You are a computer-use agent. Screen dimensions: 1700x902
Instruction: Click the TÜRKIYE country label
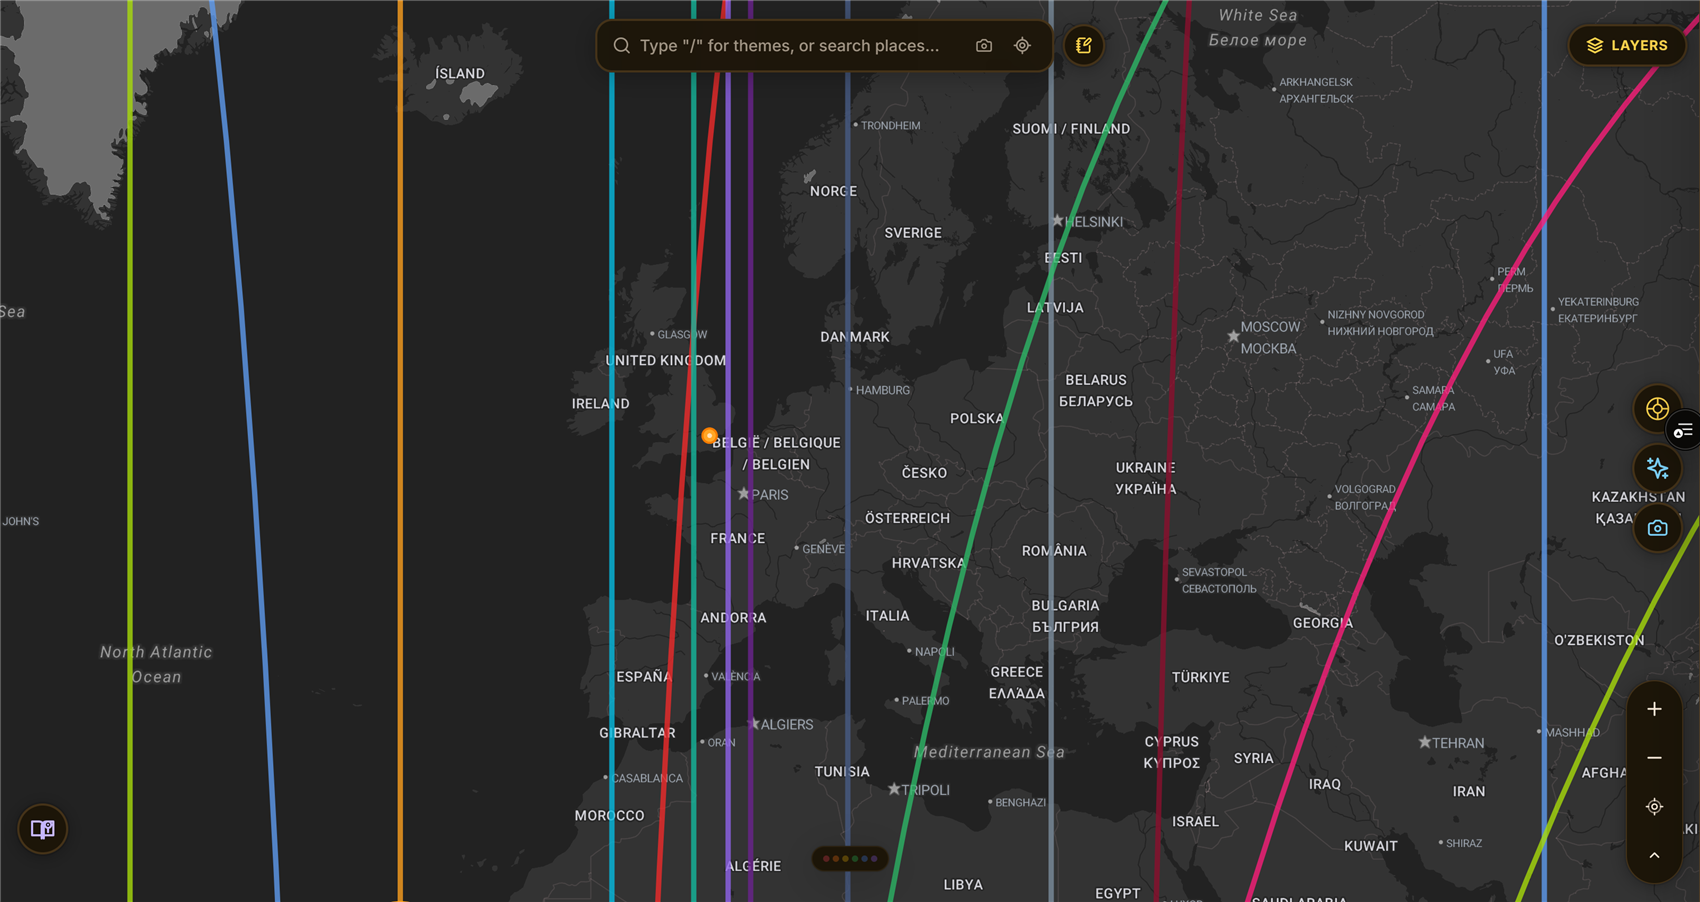click(1201, 678)
